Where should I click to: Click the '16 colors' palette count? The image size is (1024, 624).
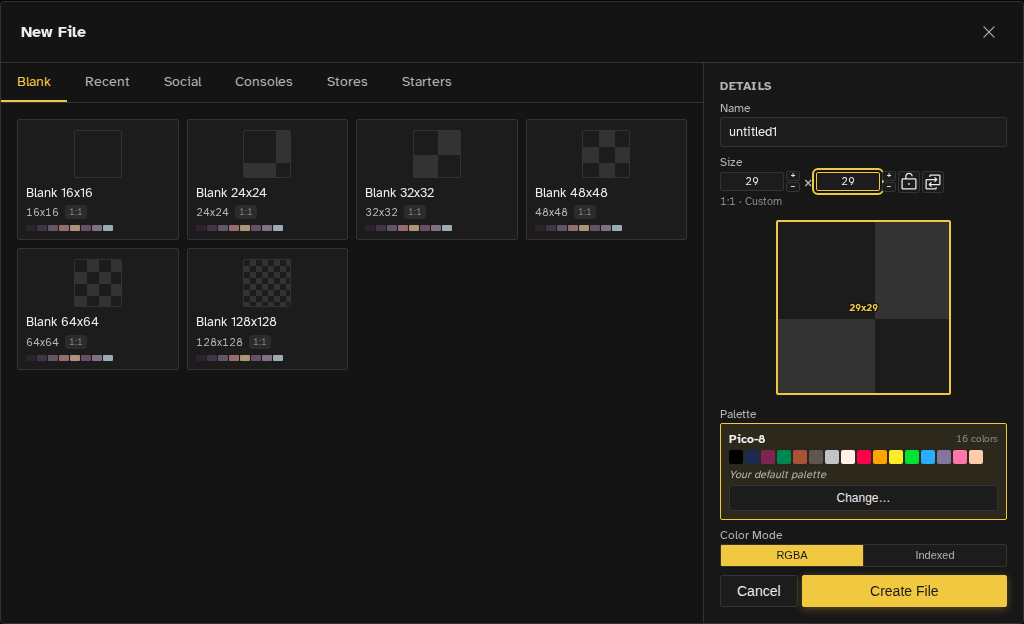pos(976,439)
